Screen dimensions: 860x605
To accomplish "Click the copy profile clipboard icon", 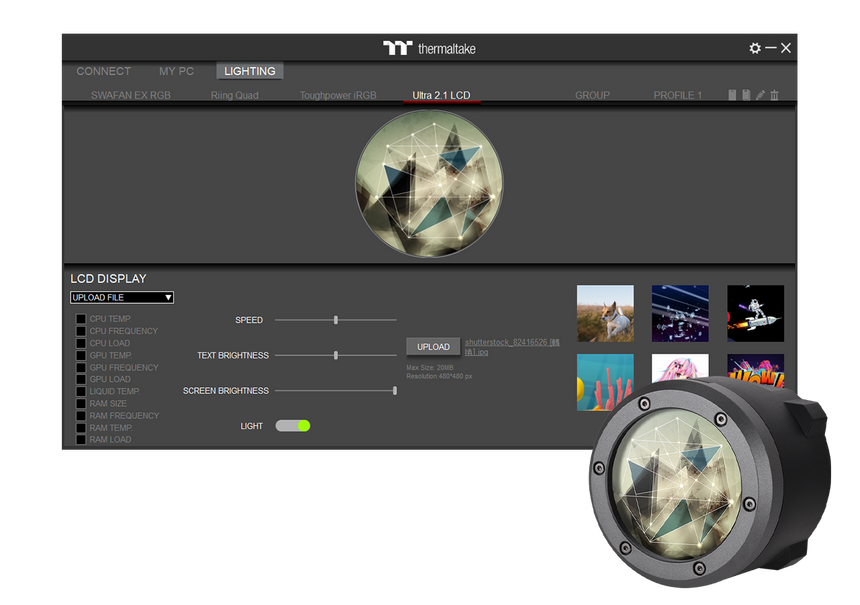I will [x=746, y=95].
